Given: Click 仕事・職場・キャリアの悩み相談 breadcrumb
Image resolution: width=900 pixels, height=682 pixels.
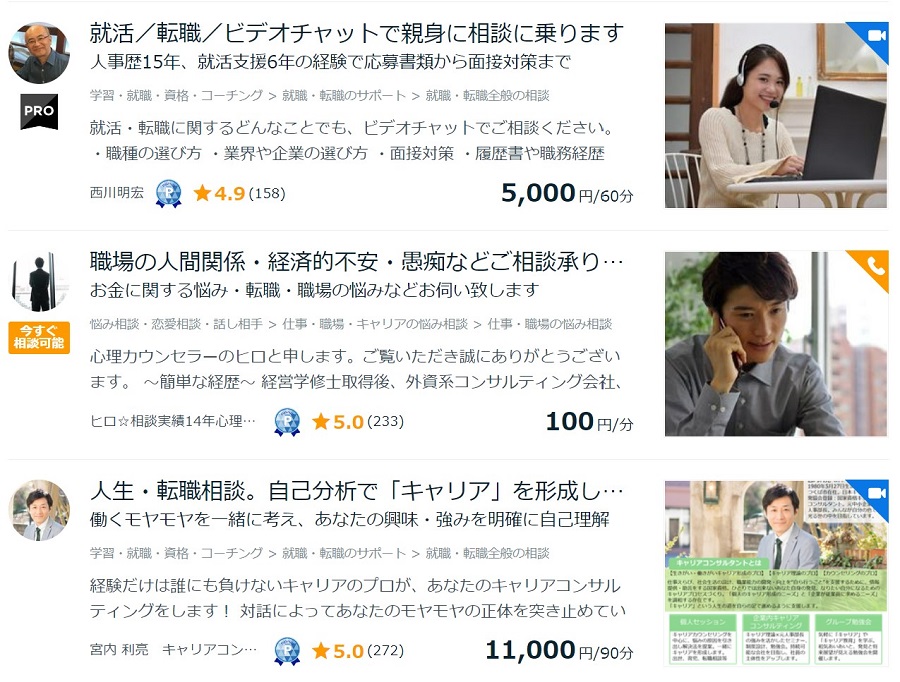Looking at the screenshot, I should (x=375, y=324).
